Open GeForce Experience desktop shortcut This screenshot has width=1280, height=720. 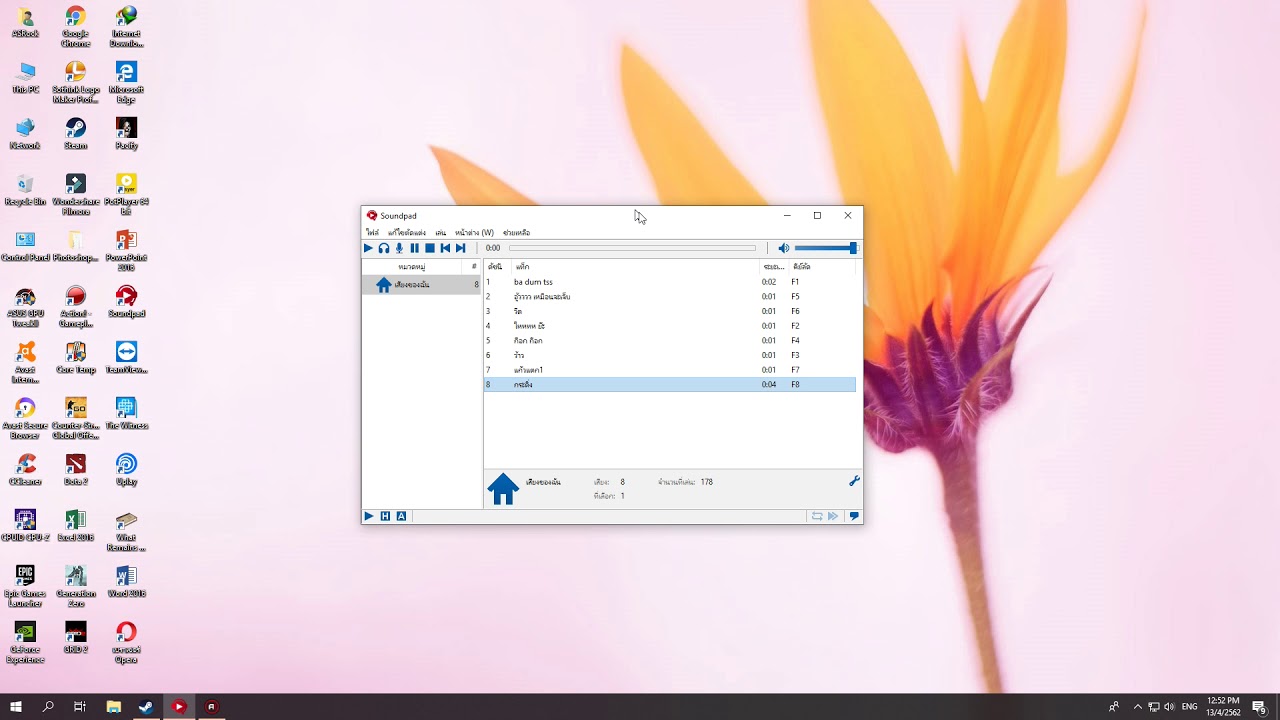pos(25,643)
